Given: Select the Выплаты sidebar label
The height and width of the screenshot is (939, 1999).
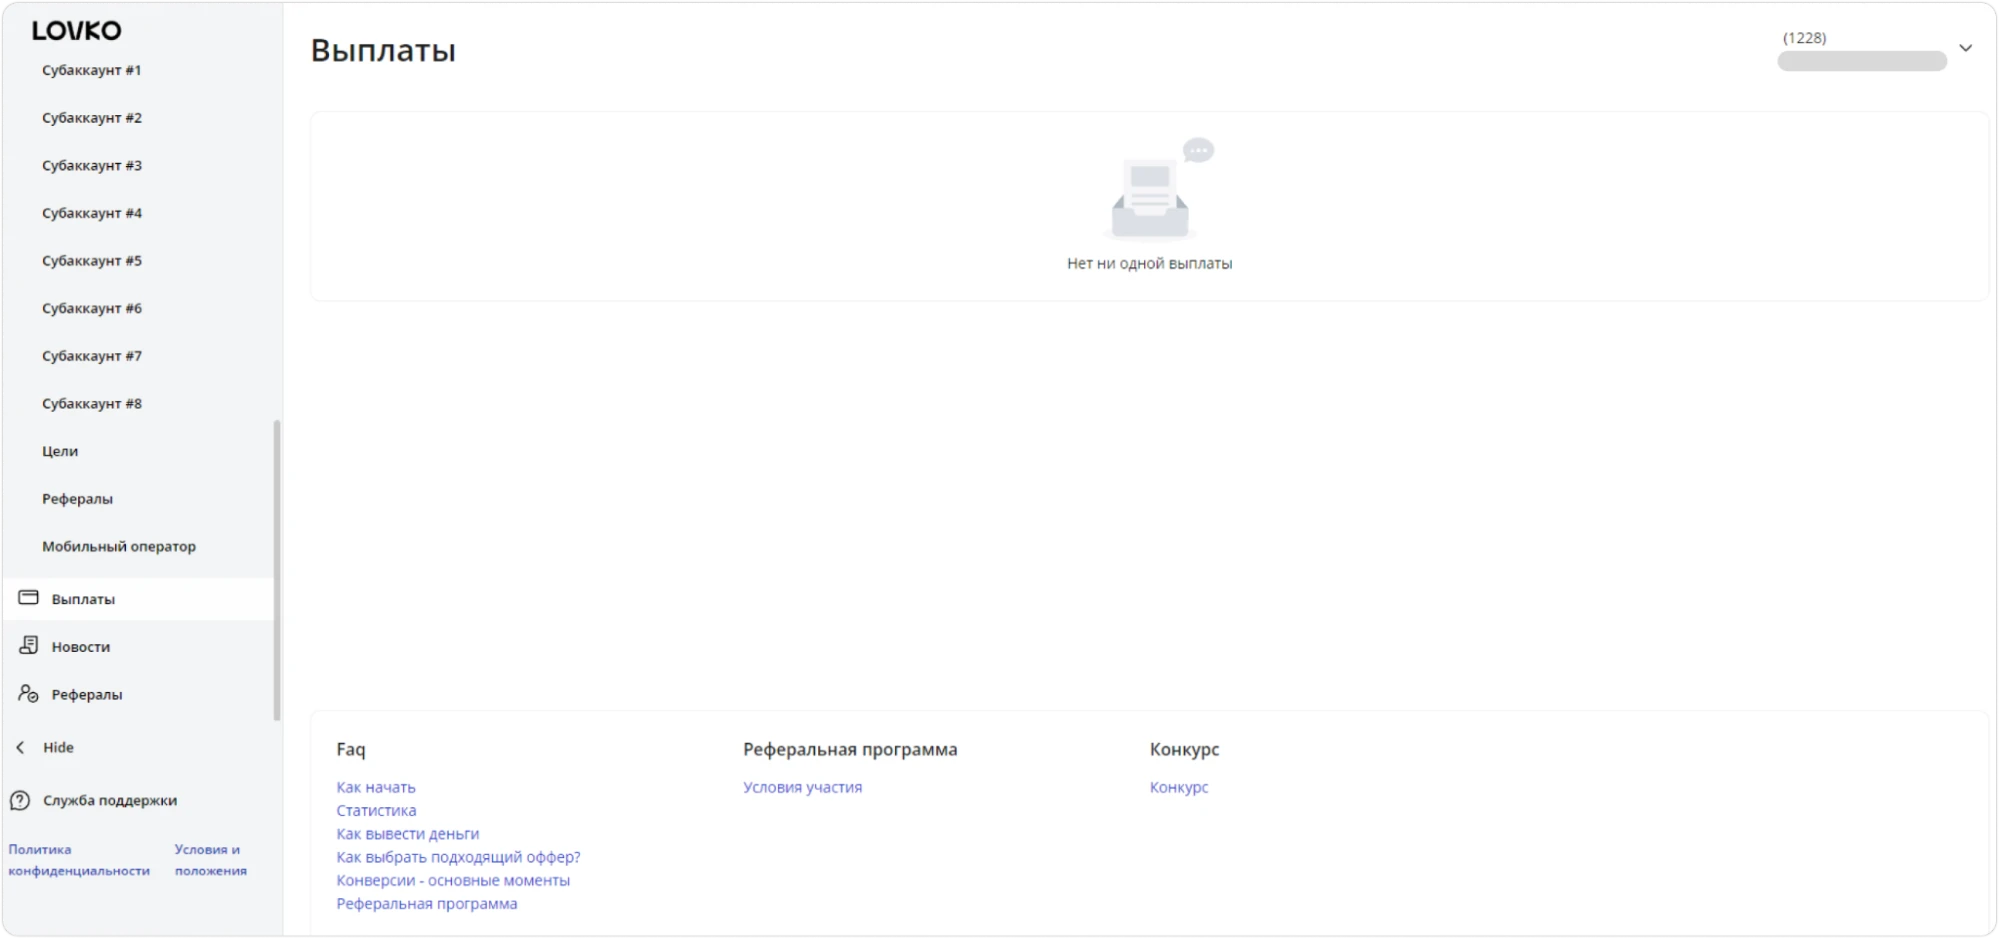Looking at the screenshot, I should [x=83, y=599].
